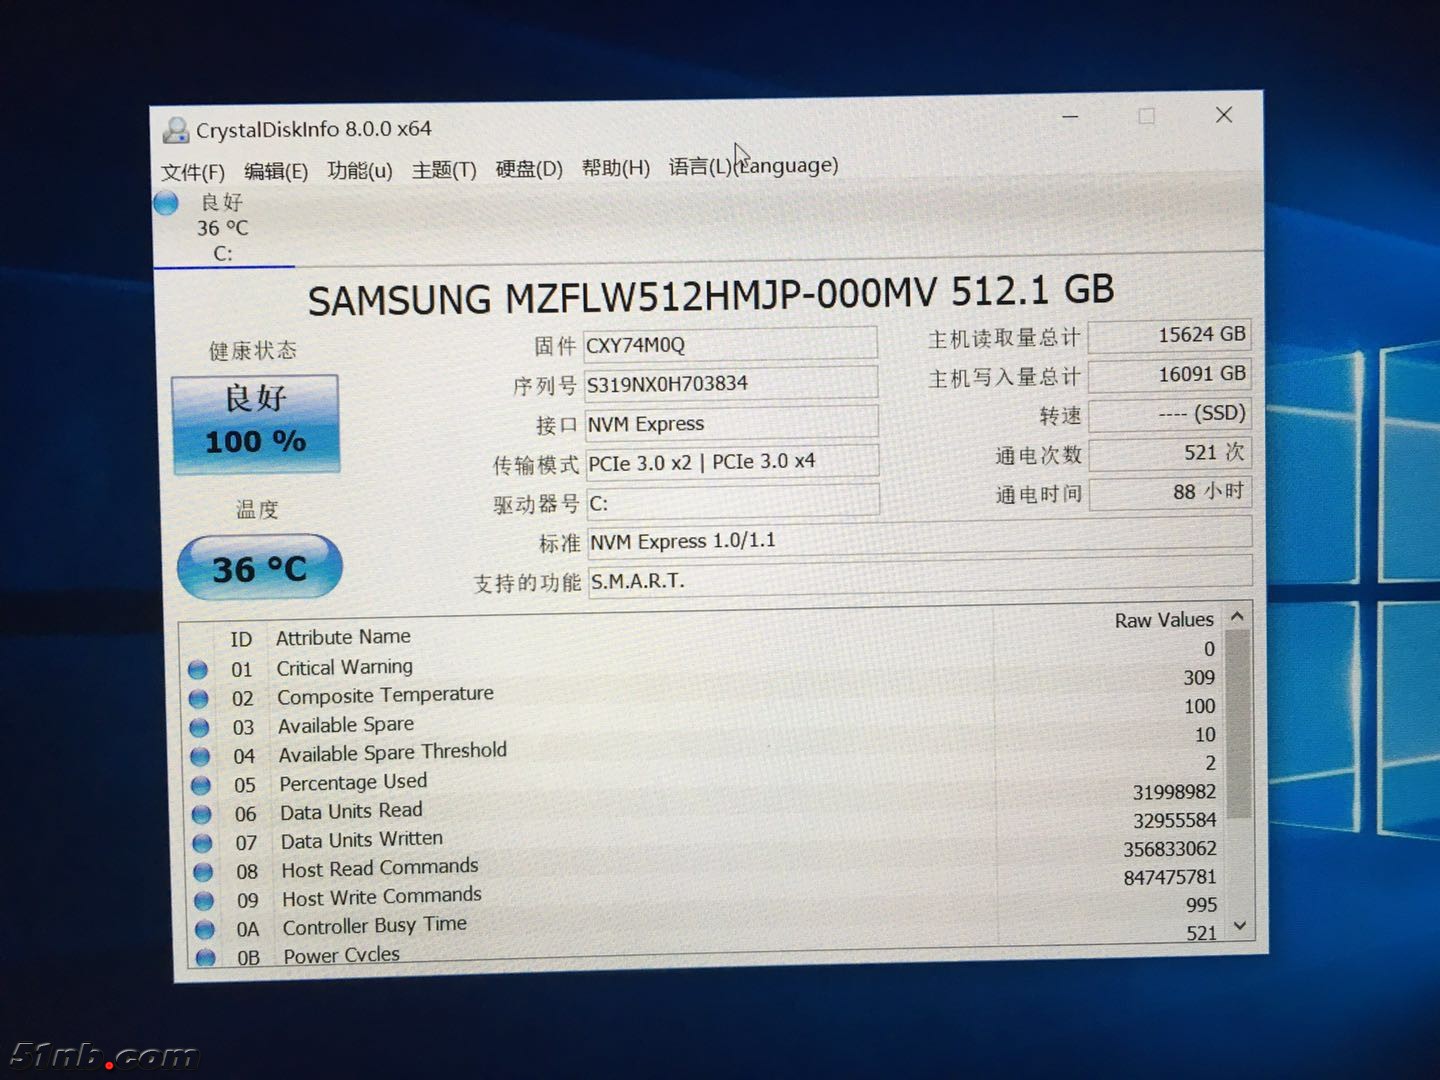Screen dimensions: 1440x1080
Task: Click the 36 °C temperature button
Action: tap(260, 568)
